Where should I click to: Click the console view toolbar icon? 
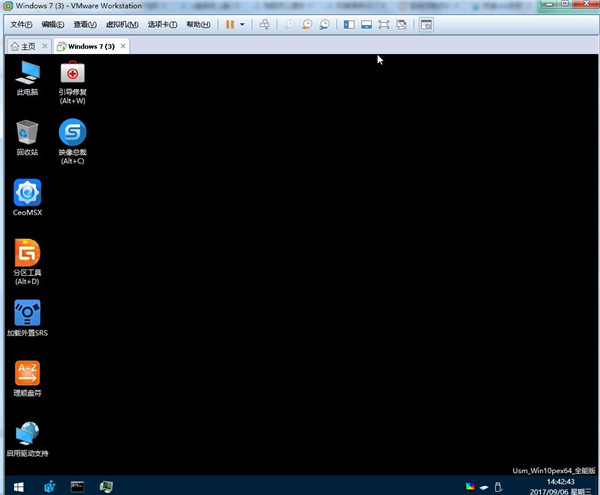[426, 24]
